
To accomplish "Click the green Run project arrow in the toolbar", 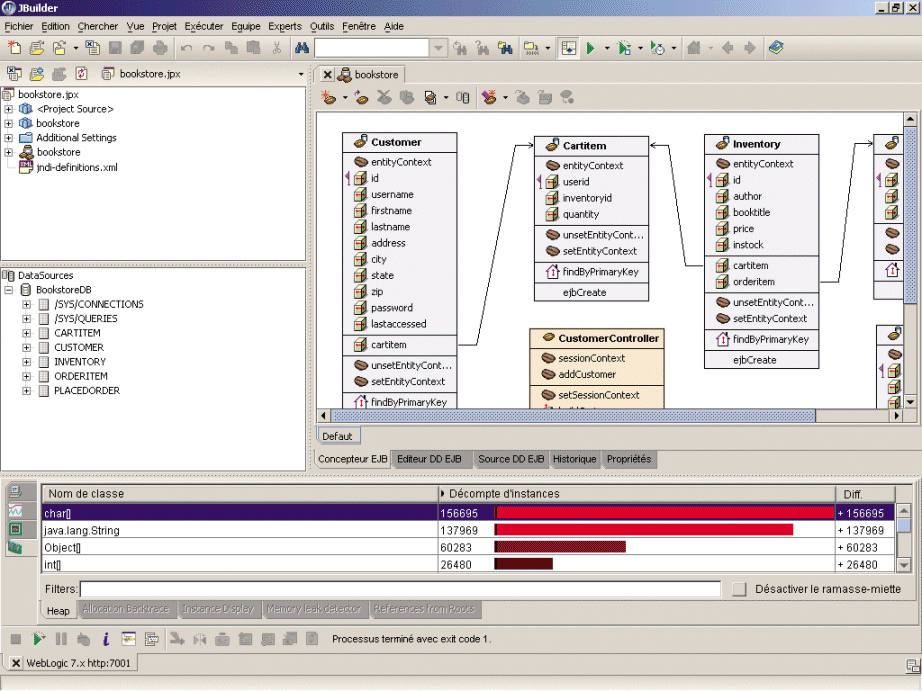I will 591,48.
